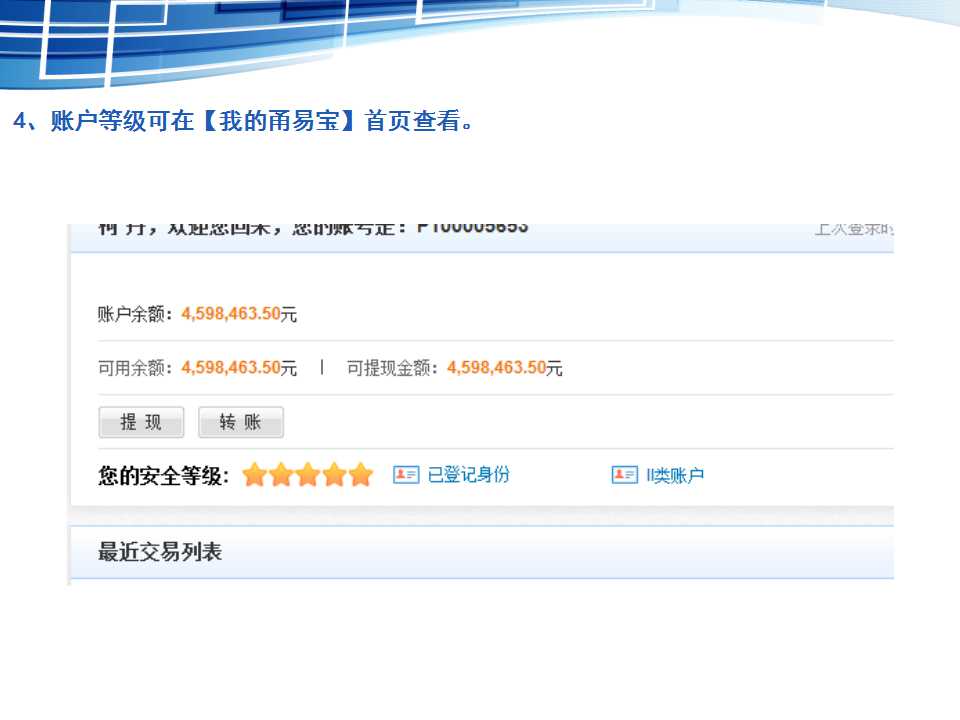
Task: Click the 您的安全等级 label
Action: 163,475
